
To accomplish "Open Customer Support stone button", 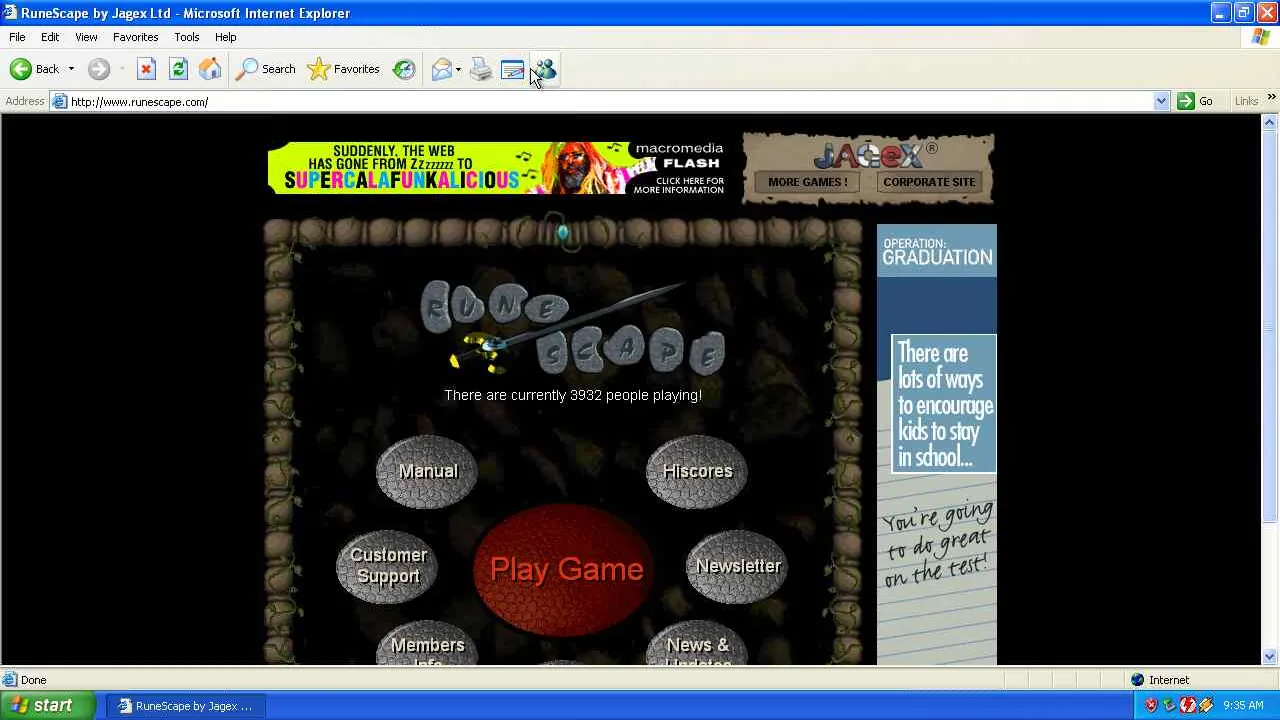I will click(x=388, y=566).
